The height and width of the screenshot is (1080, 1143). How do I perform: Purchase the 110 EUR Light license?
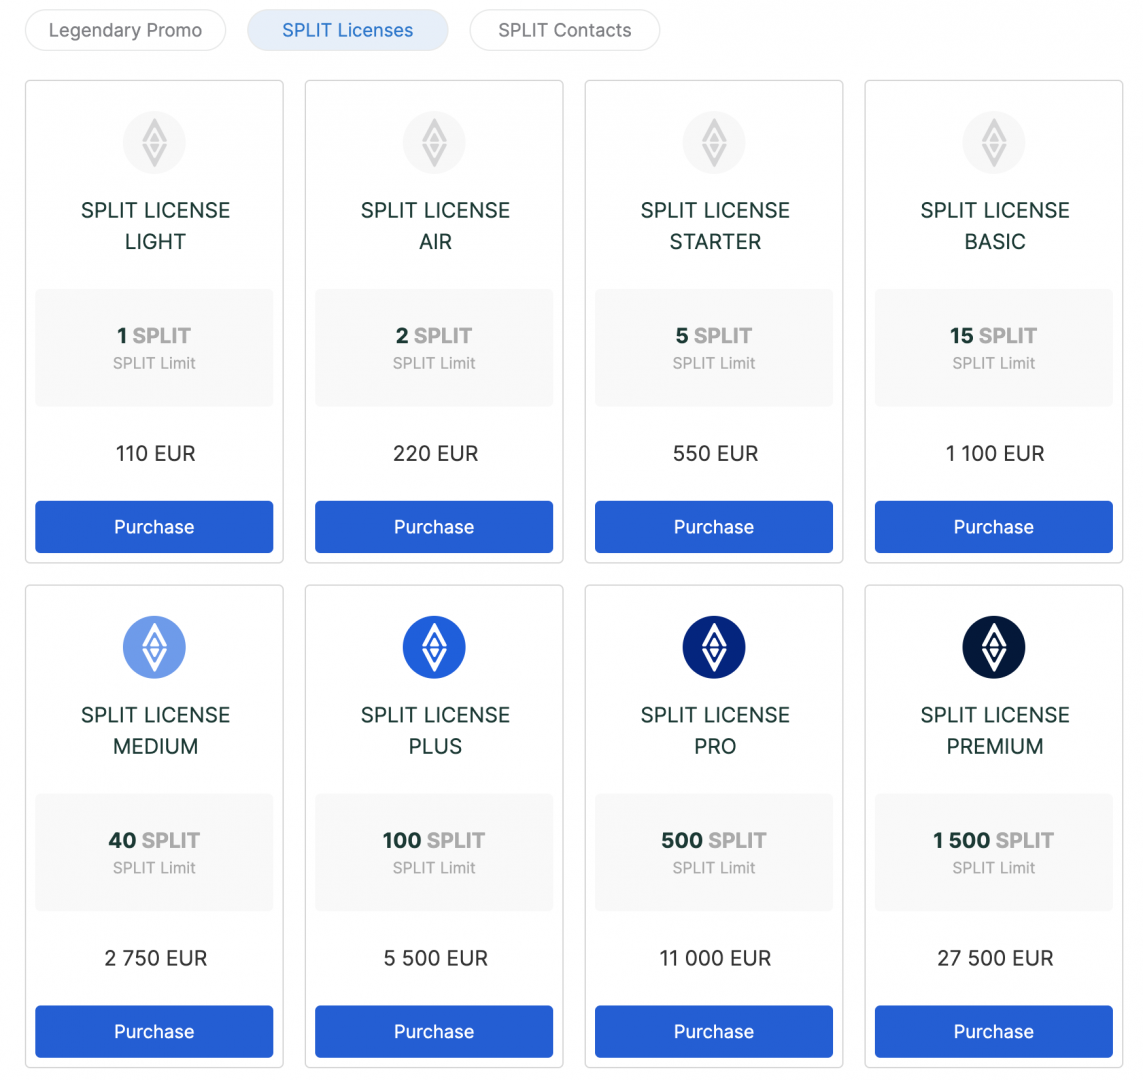coord(154,527)
